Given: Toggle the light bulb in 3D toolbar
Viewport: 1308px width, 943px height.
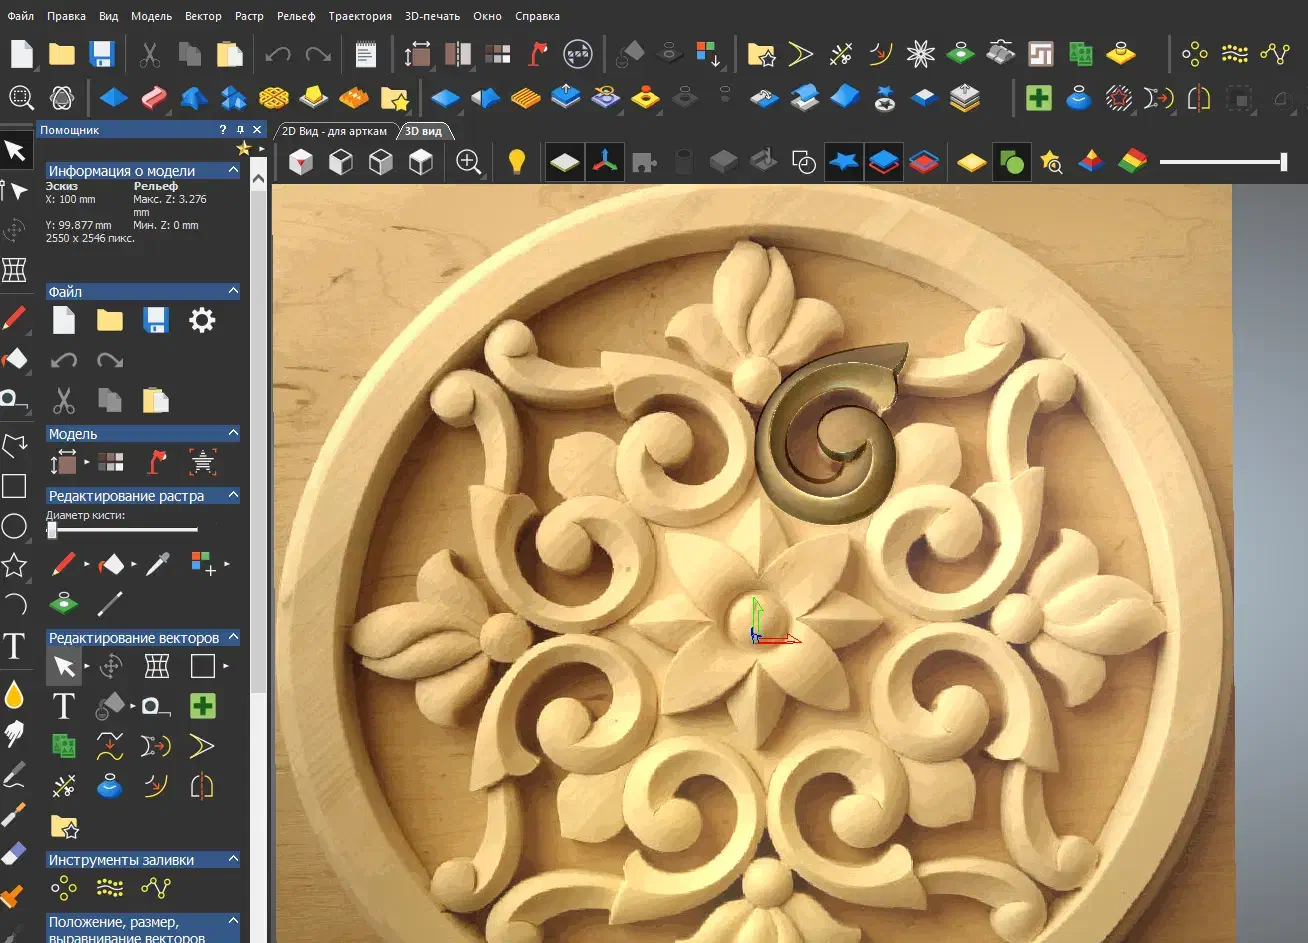Looking at the screenshot, I should point(517,162).
